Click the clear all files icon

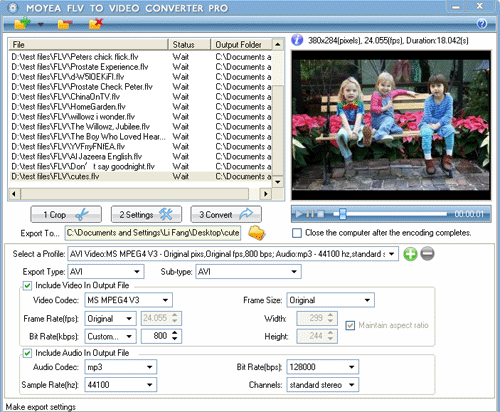pyautogui.click(x=96, y=24)
